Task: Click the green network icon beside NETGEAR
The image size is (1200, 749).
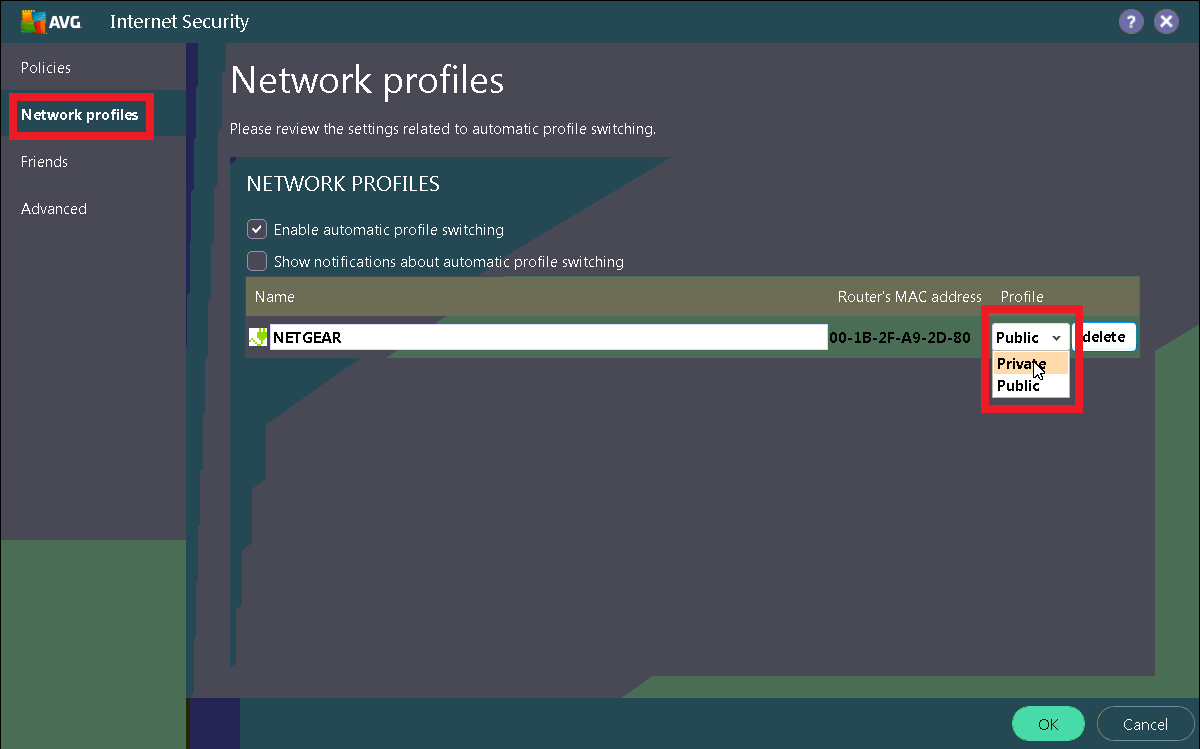Action: 257,337
